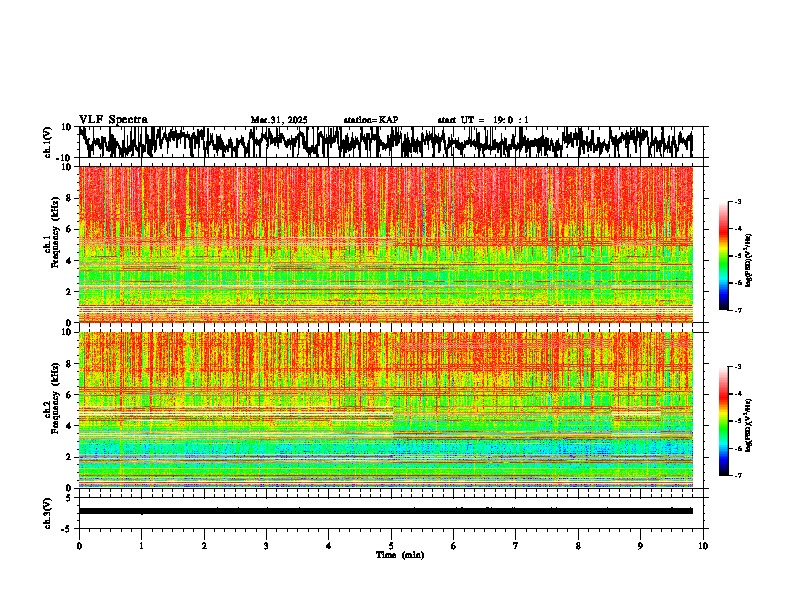Viewport: 792px width, 612px height.
Task: Click the ch.3 voltage trace
Action: click(385, 511)
